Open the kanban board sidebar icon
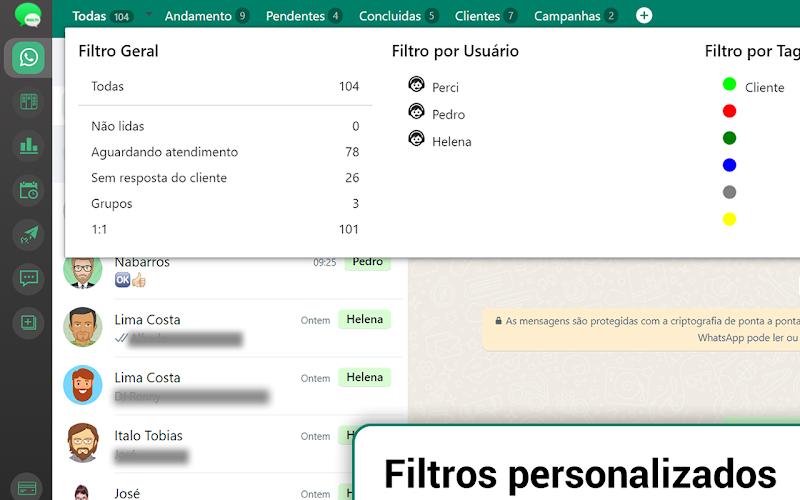800x500 pixels. pos(29,102)
